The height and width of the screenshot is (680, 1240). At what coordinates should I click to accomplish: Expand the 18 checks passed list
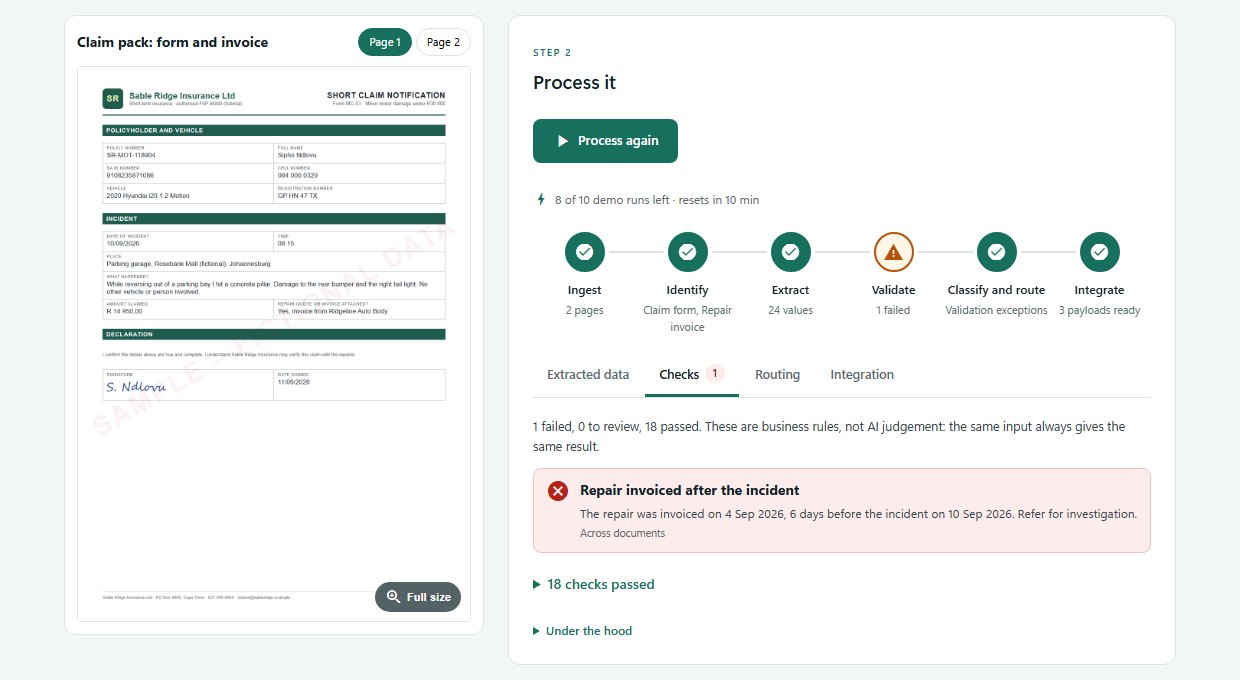pyautogui.click(x=594, y=584)
